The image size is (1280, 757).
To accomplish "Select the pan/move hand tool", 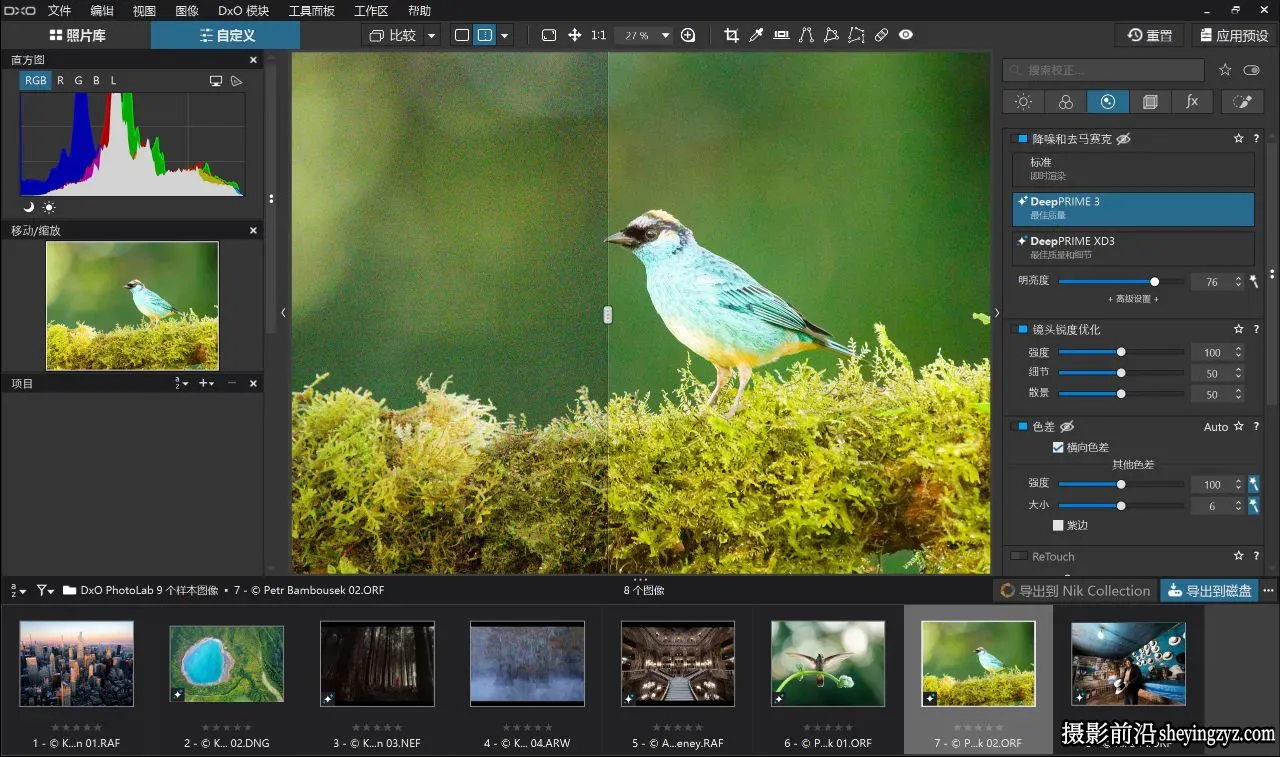I will (x=575, y=35).
